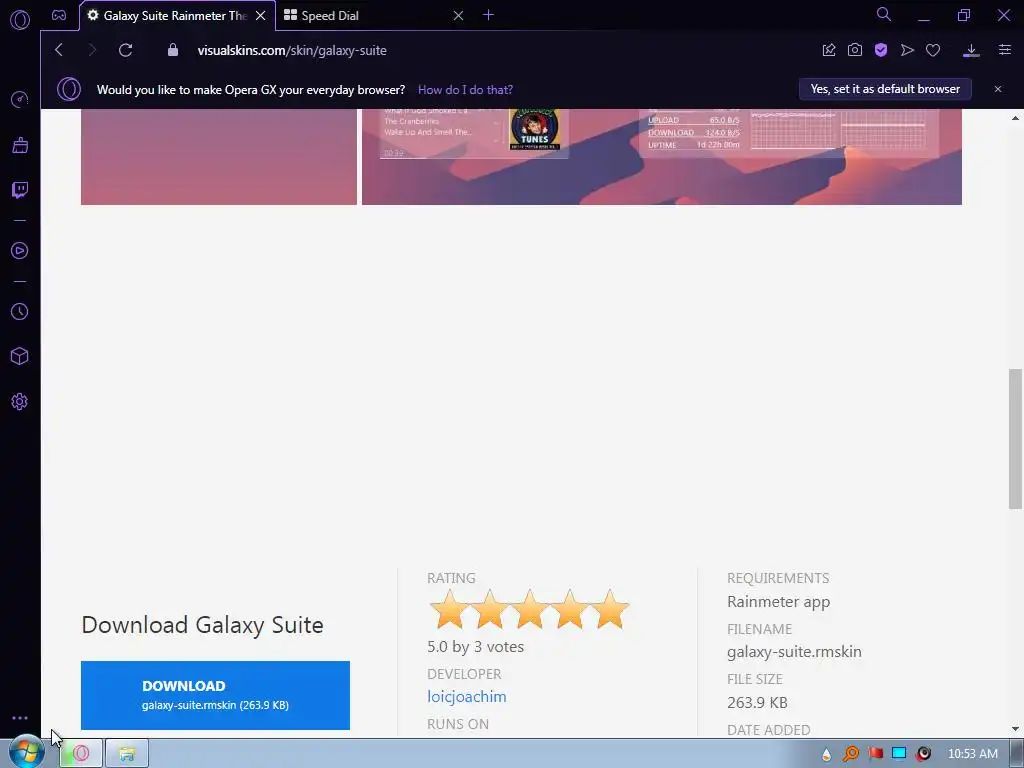
Task: Open History clock icon in sidebar
Action: (x=20, y=312)
